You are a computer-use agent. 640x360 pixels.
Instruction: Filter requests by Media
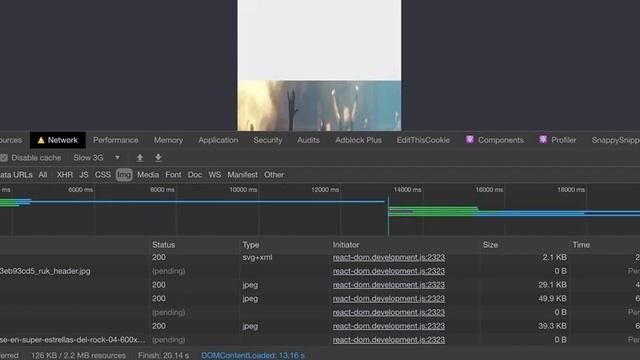point(148,175)
